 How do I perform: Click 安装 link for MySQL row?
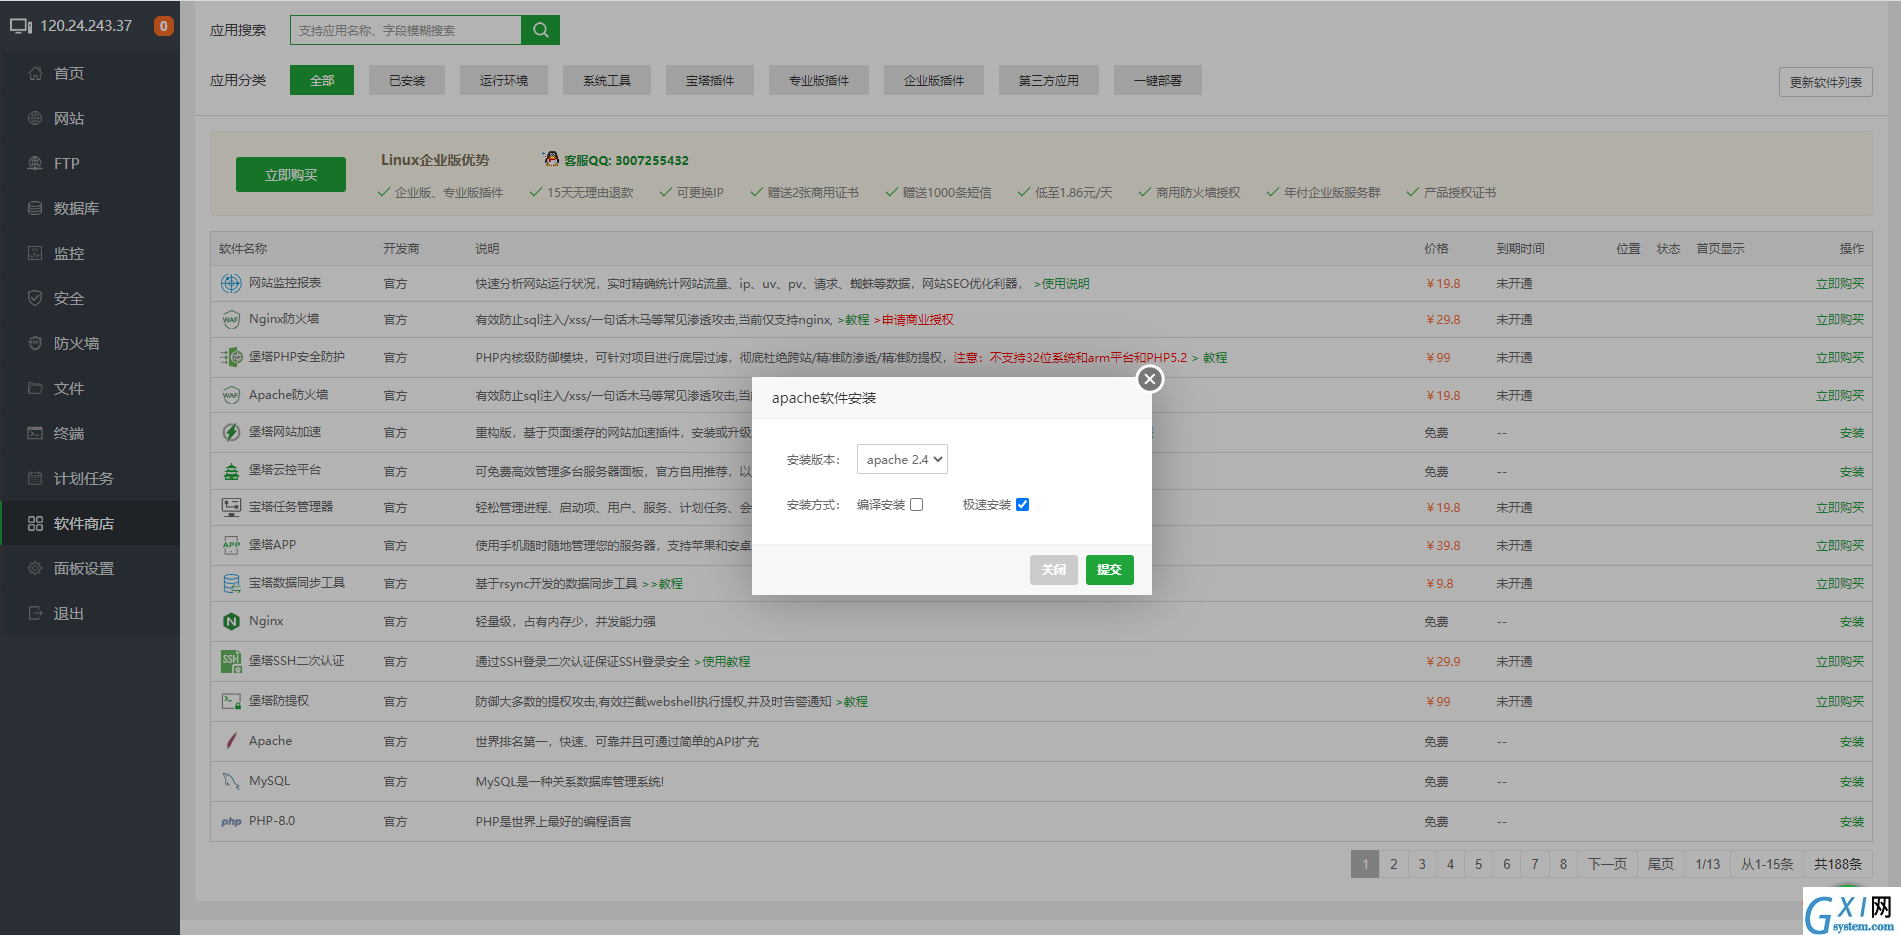tap(1852, 782)
